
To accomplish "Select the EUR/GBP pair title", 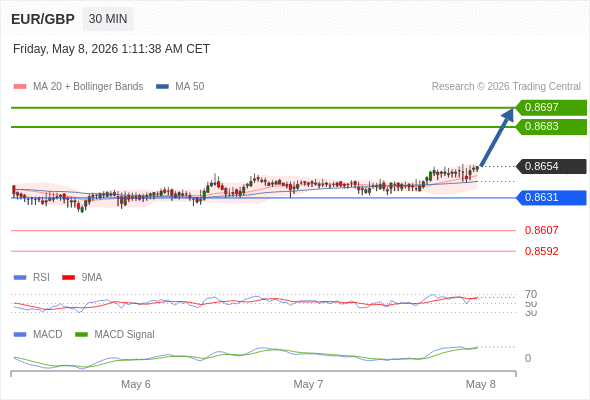I will point(43,19).
